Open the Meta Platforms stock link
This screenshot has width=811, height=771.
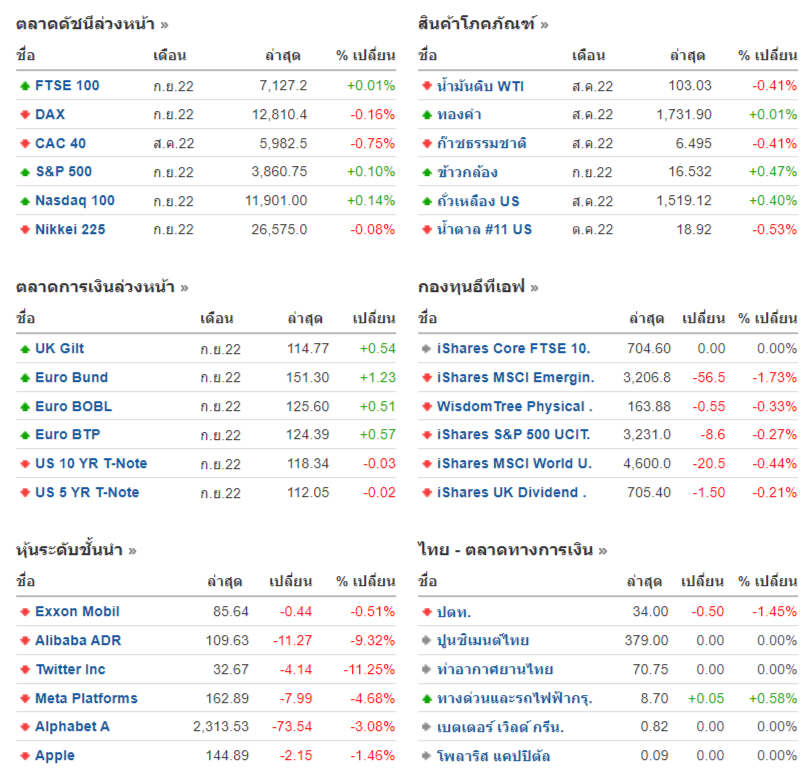(x=86, y=698)
